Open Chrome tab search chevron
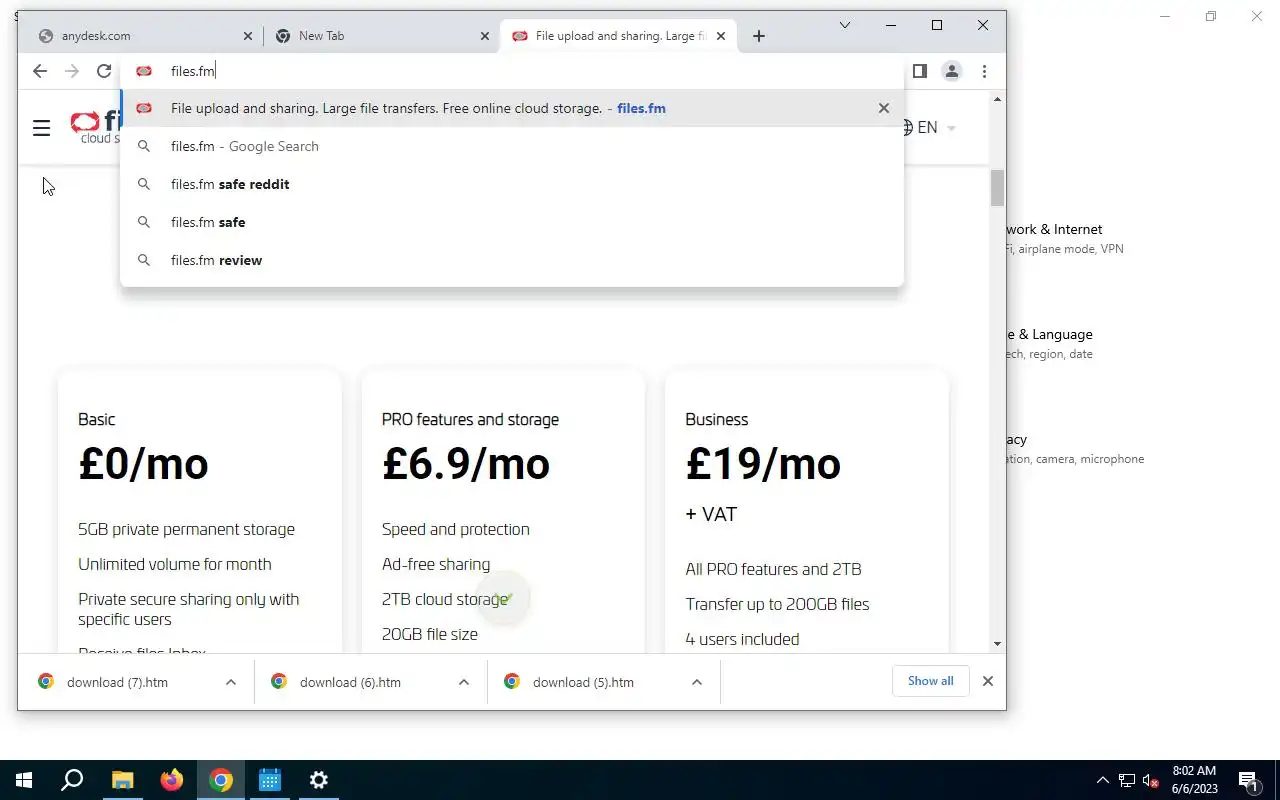This screenshot has width=1280, height=800. coord(844,25)
